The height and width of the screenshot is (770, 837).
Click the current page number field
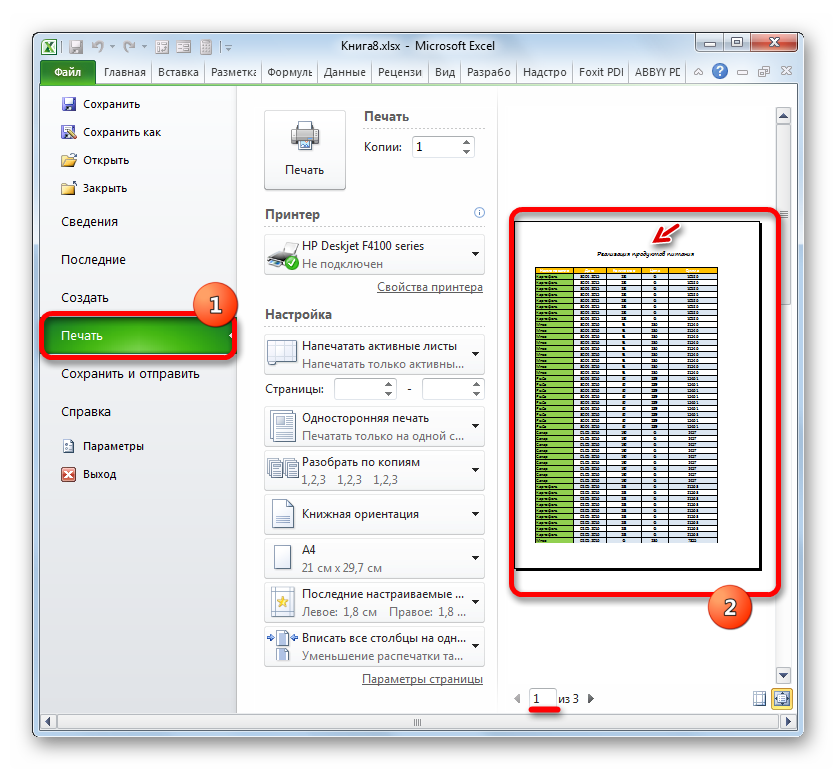tap(543, 699)
